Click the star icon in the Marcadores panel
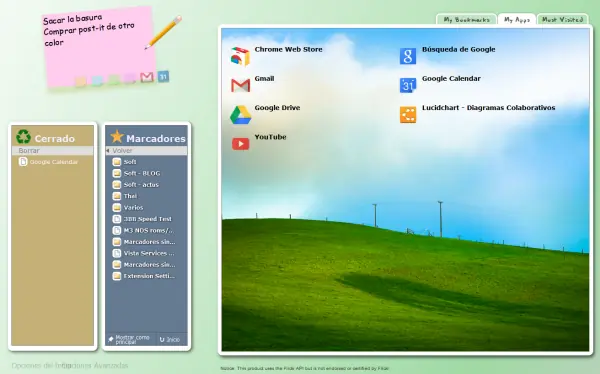The image size is (600, 374). (117, 136)
